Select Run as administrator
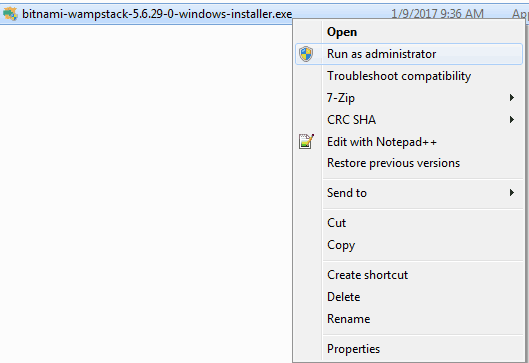This screenshot has width=529, height=363. pos(409,54)
